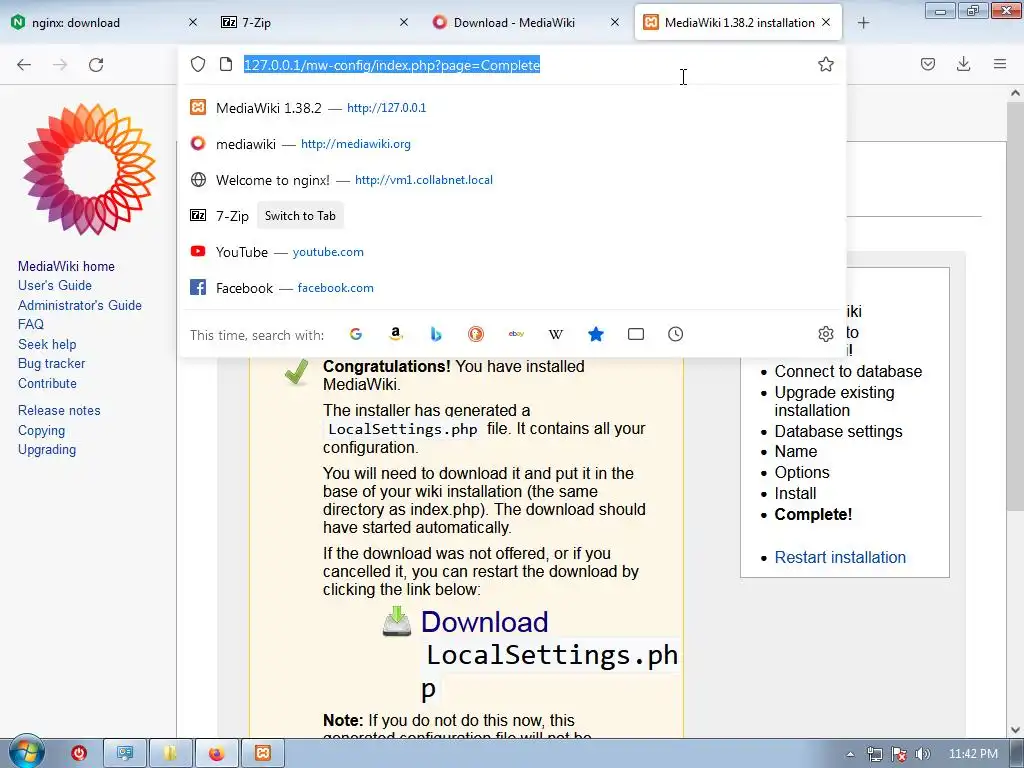Open the downloads arrow icon

[963, 64]
